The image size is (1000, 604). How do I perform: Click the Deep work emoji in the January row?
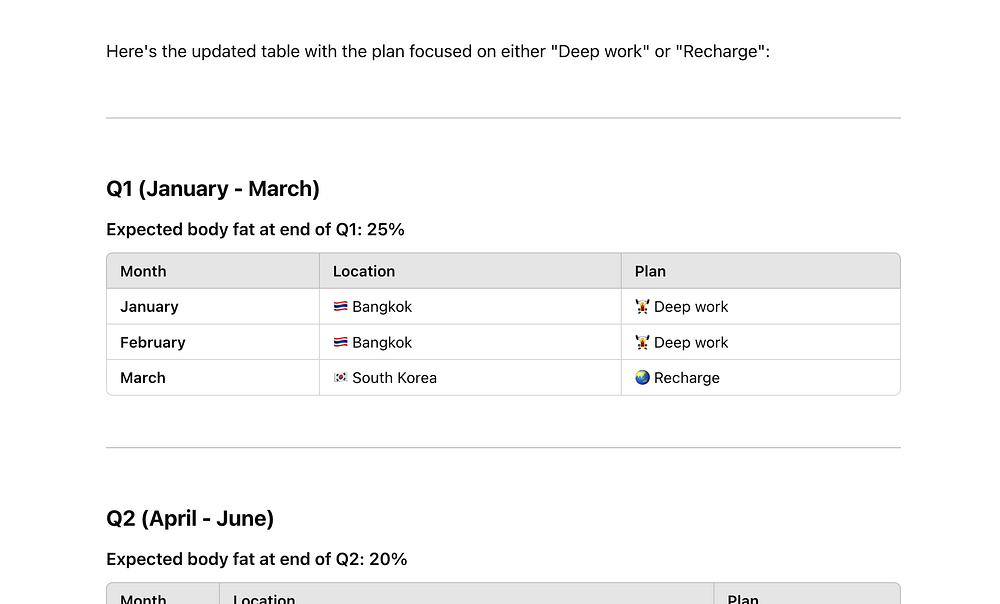coord(642,307)
